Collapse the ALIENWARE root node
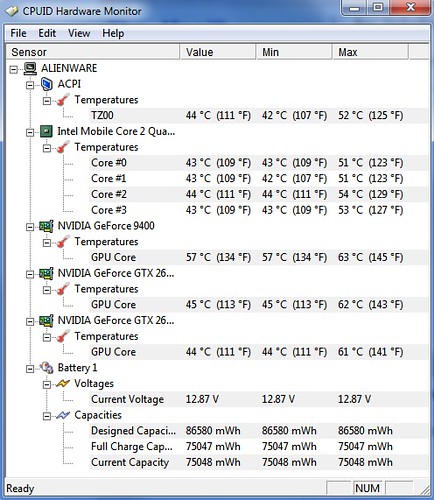Screen dimensions: 434x500 (14, 70)
